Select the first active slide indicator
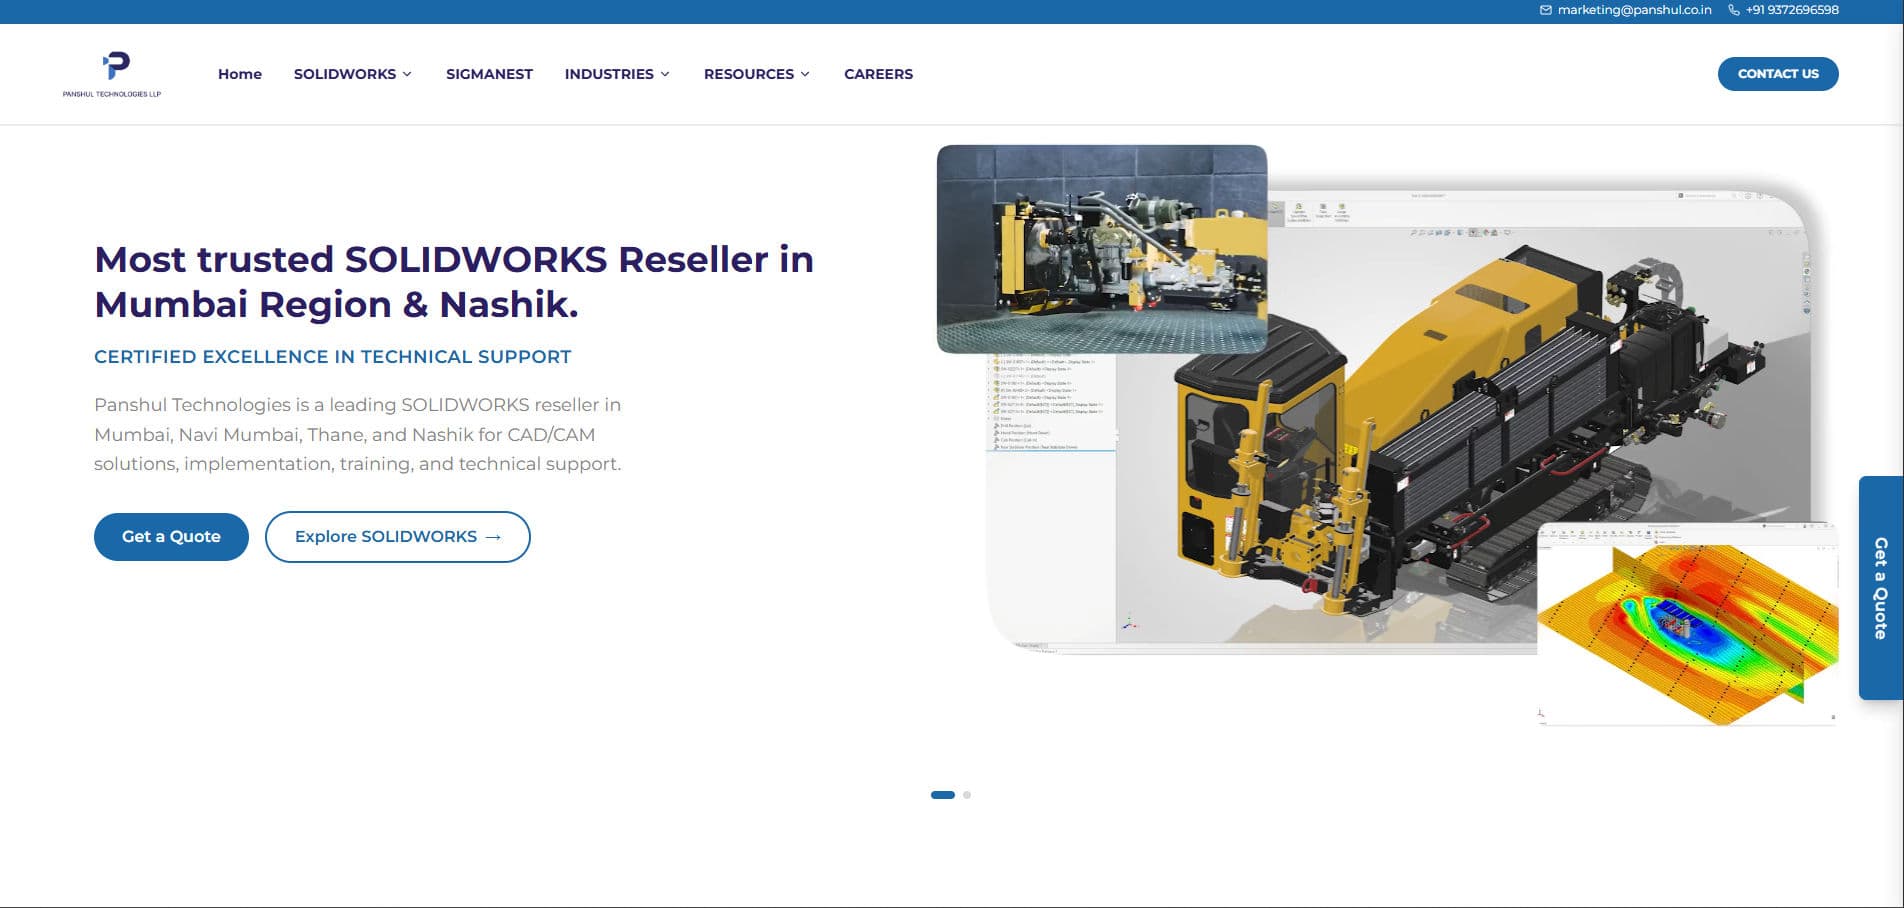Viewport: 1904px width, 908px height. [x=943, y=795]
